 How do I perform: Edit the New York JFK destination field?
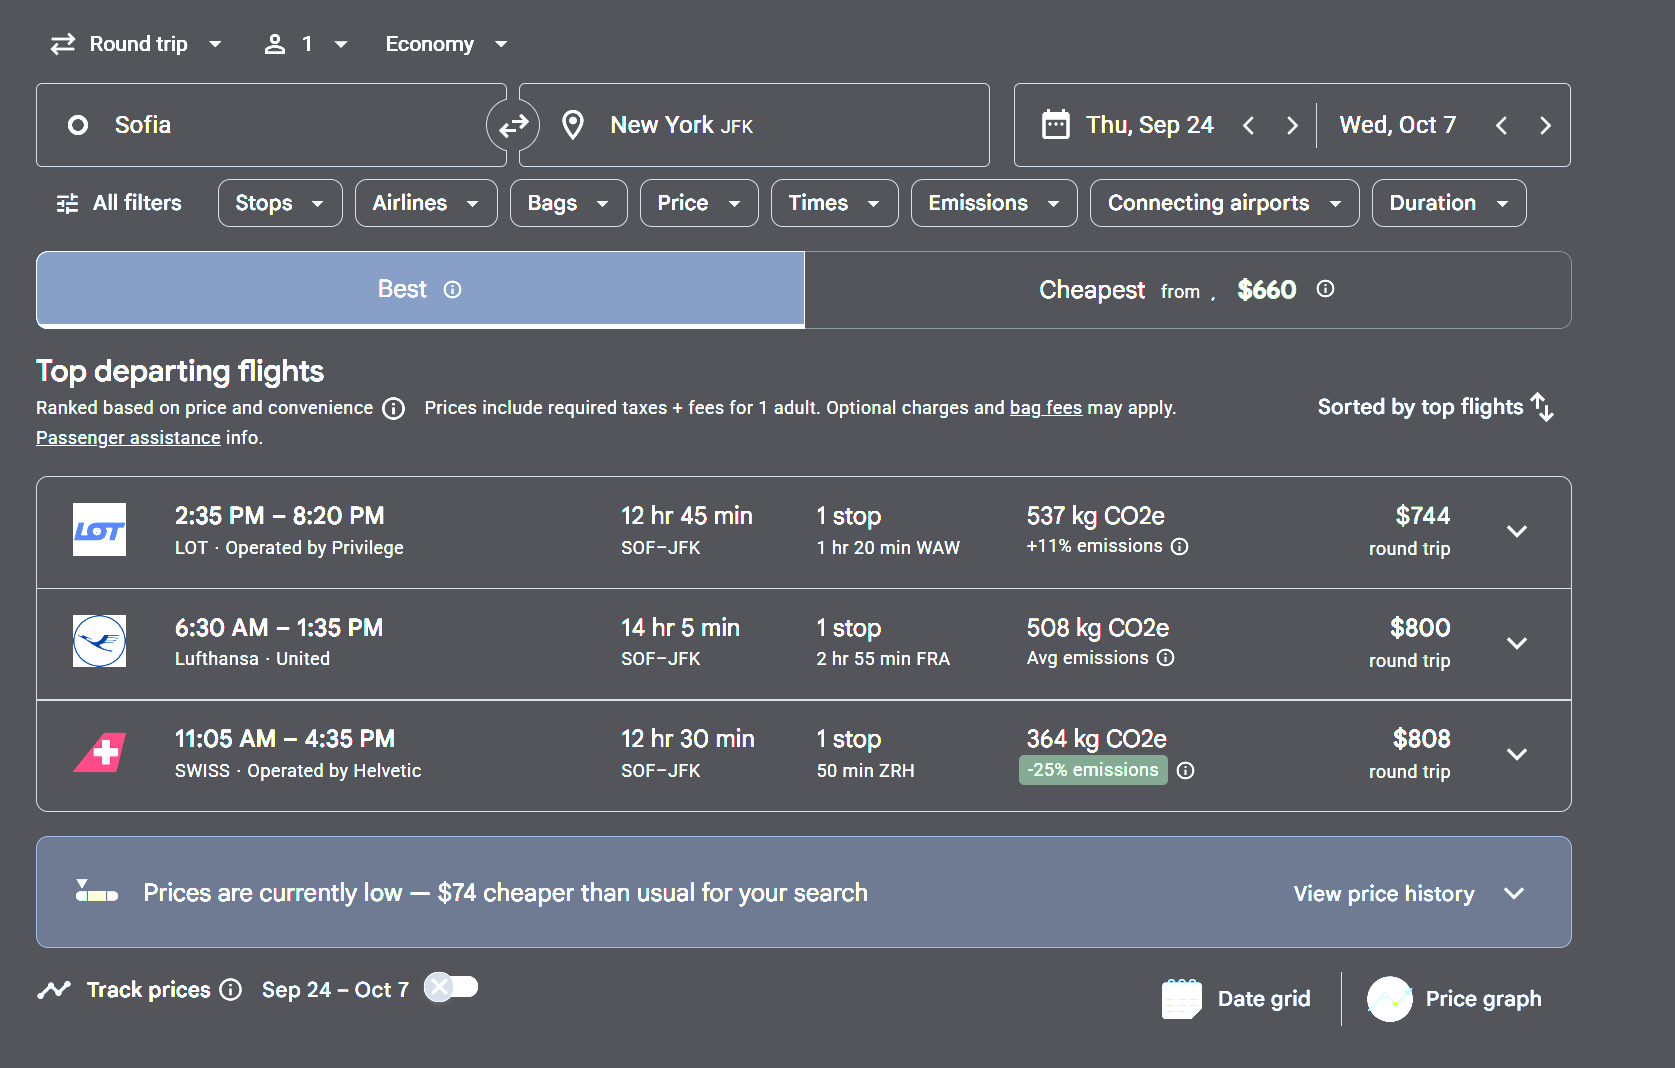(755, 125)
